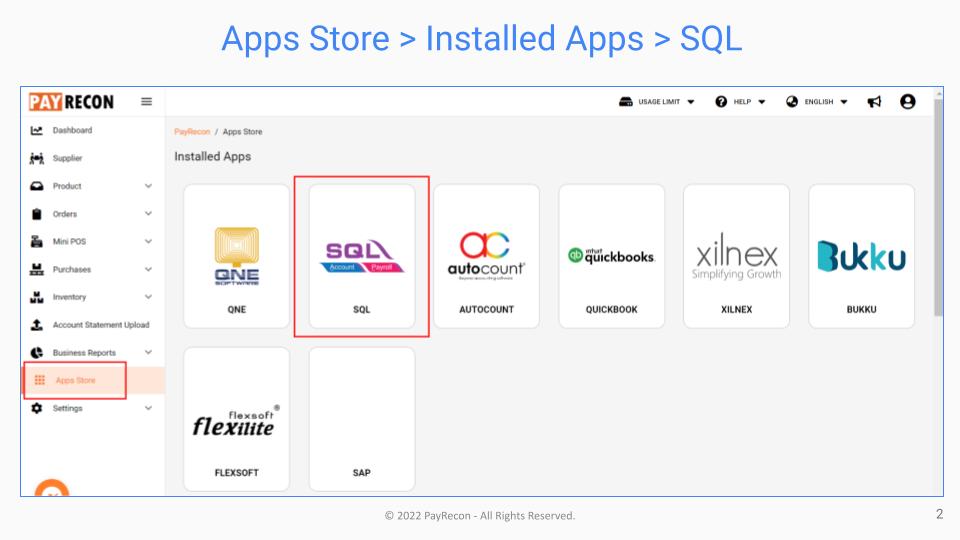Select Apps Store menu item
960x540 pixels.
pos(93,380)
